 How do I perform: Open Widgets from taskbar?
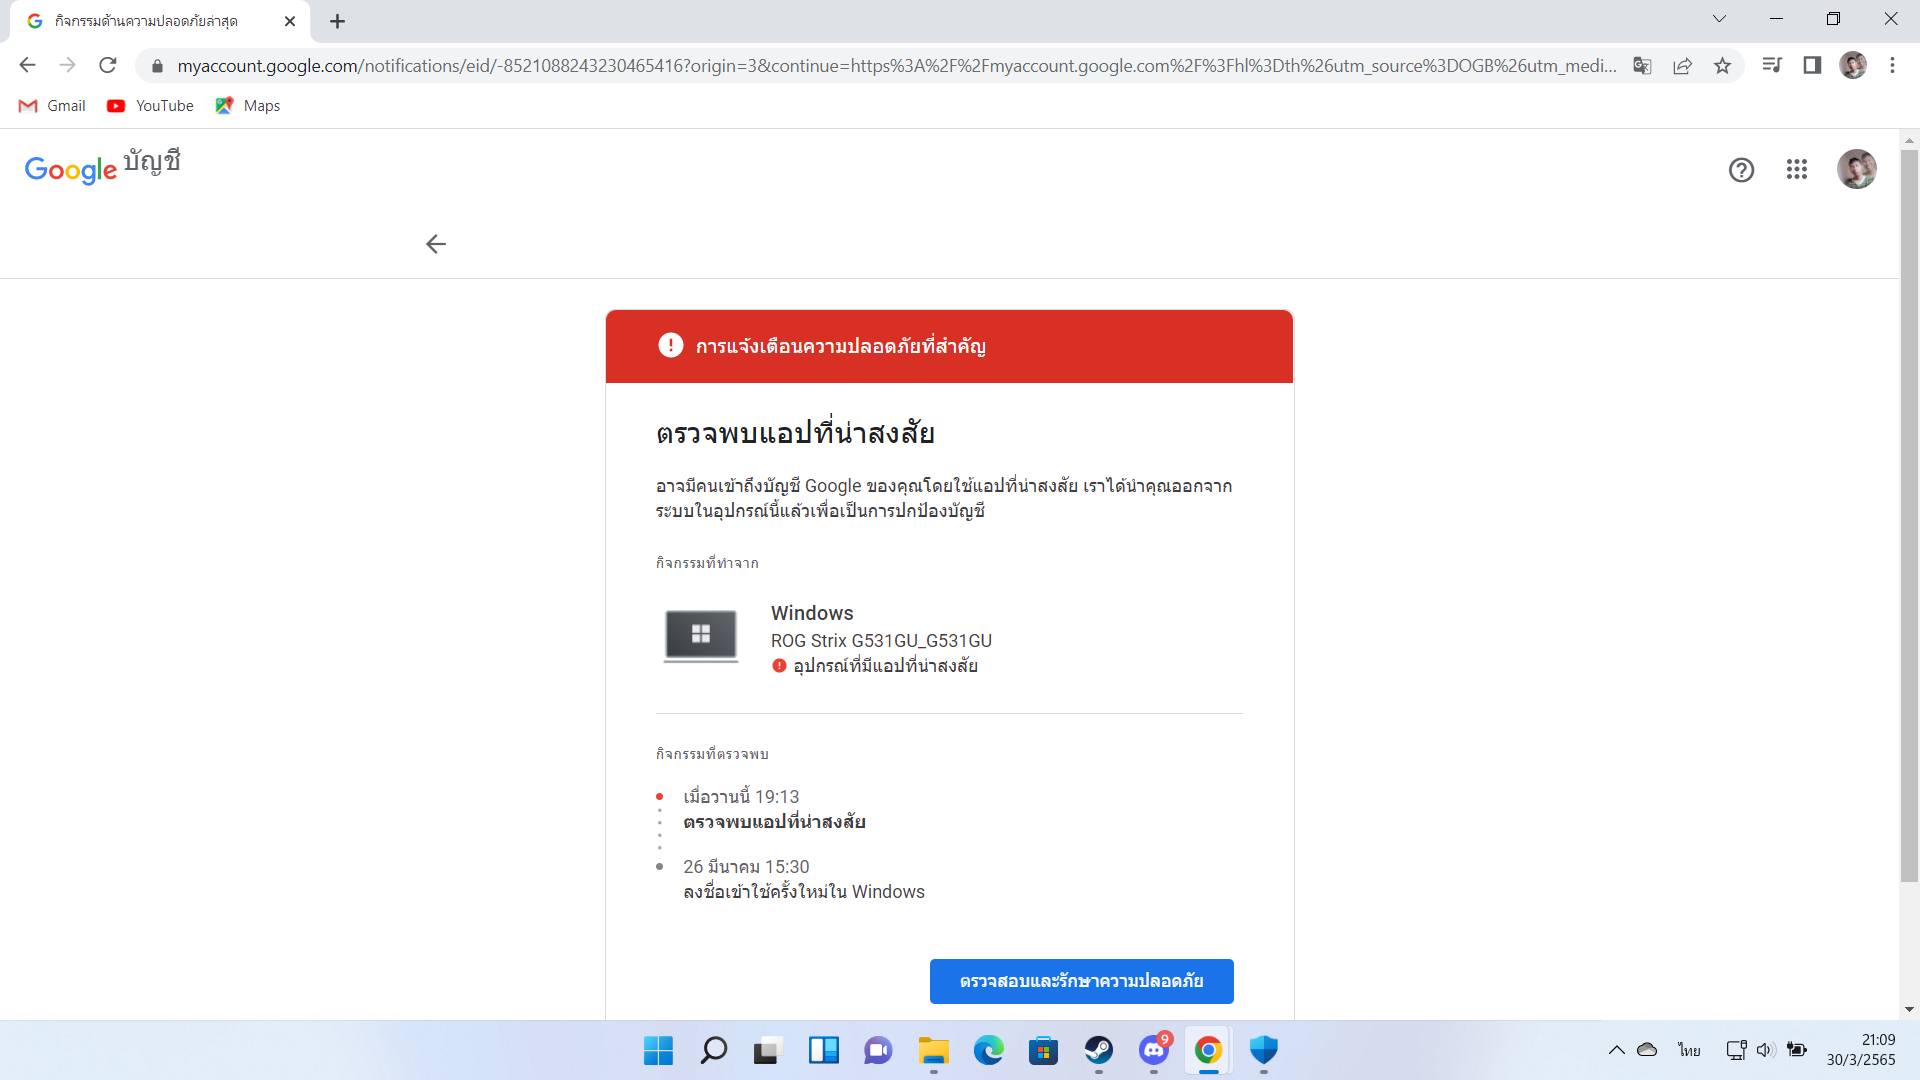(823, 1050)
